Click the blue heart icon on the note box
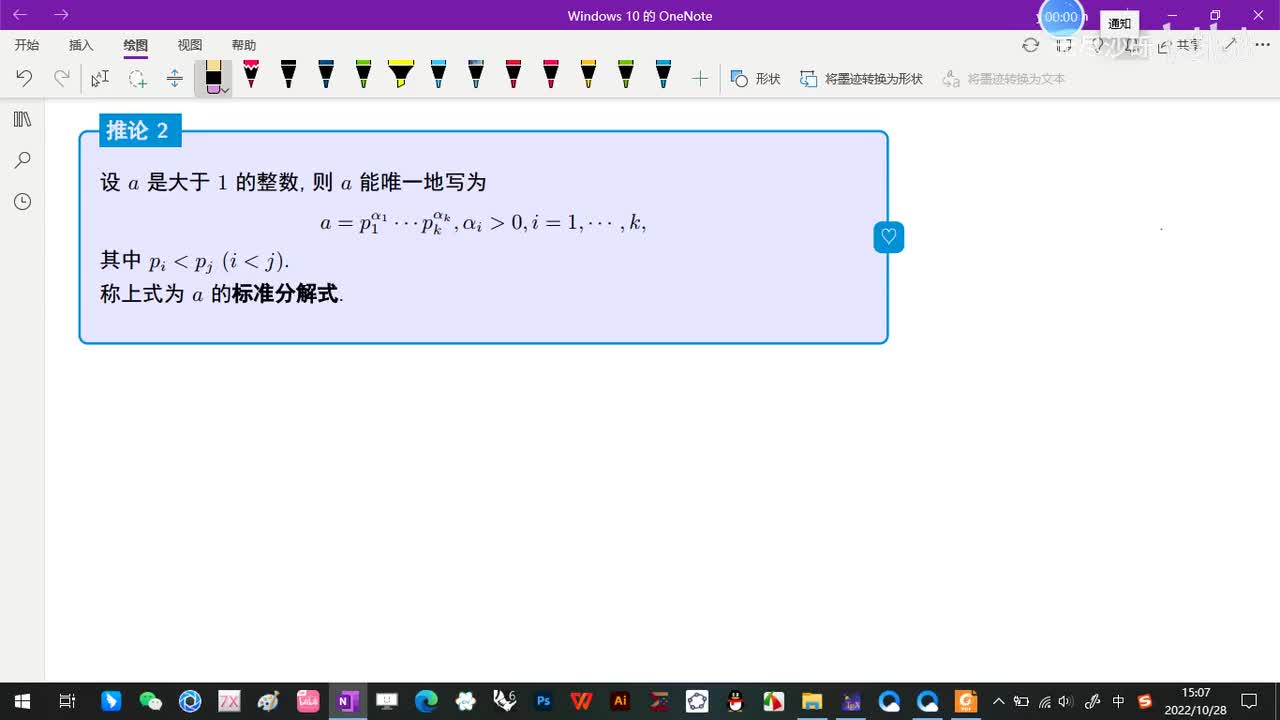This screenshot has height=720, width=1280. click(888, 237)
